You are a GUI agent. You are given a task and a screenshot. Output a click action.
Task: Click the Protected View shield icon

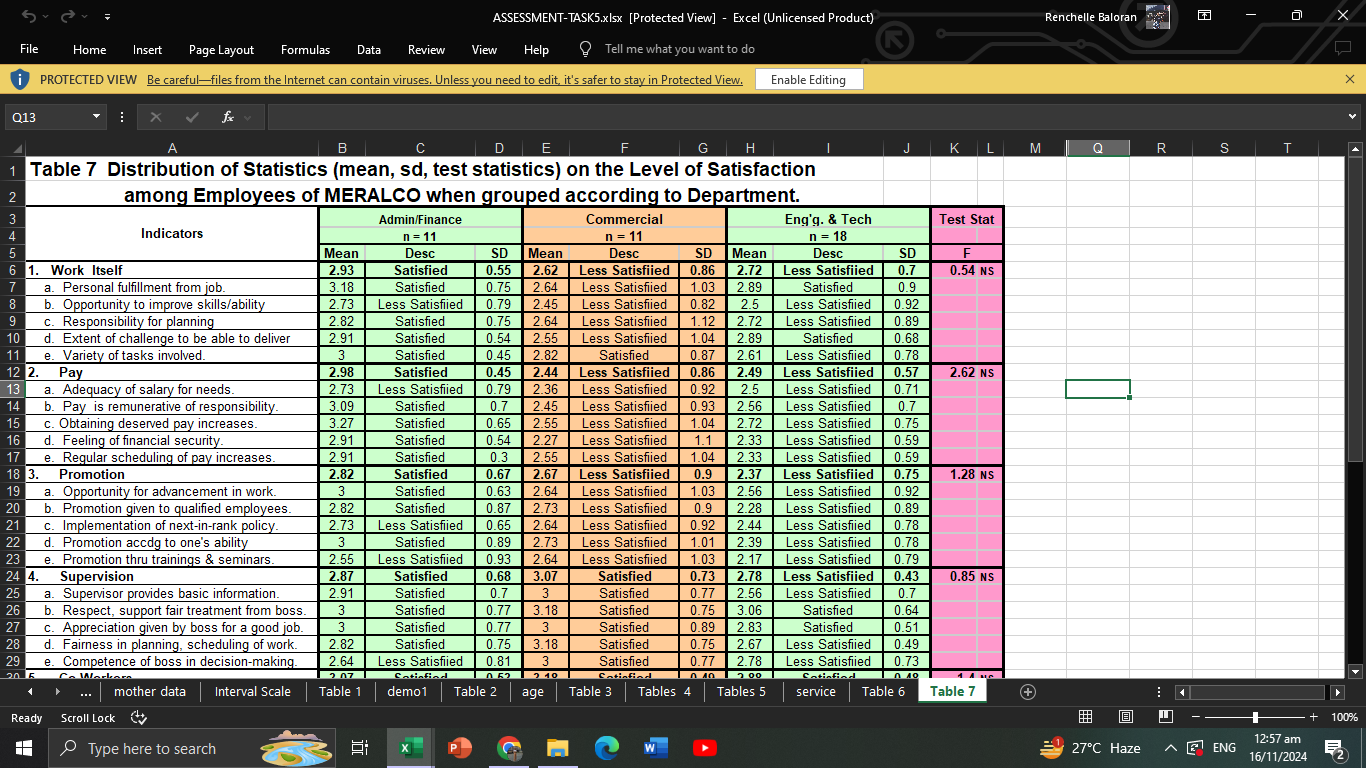pos(20,79)
